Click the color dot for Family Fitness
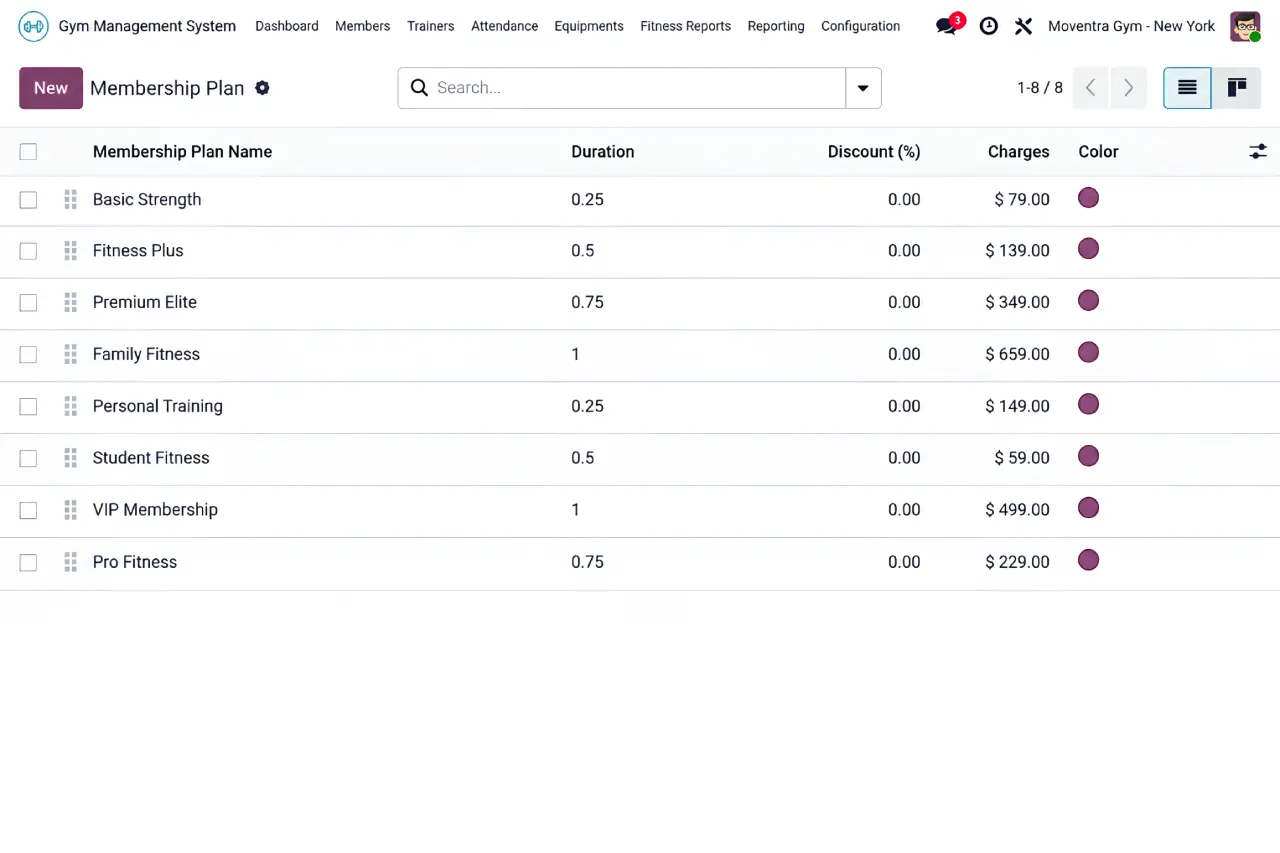Viewport: 1280px width, 853px height. coord(1089,353)
